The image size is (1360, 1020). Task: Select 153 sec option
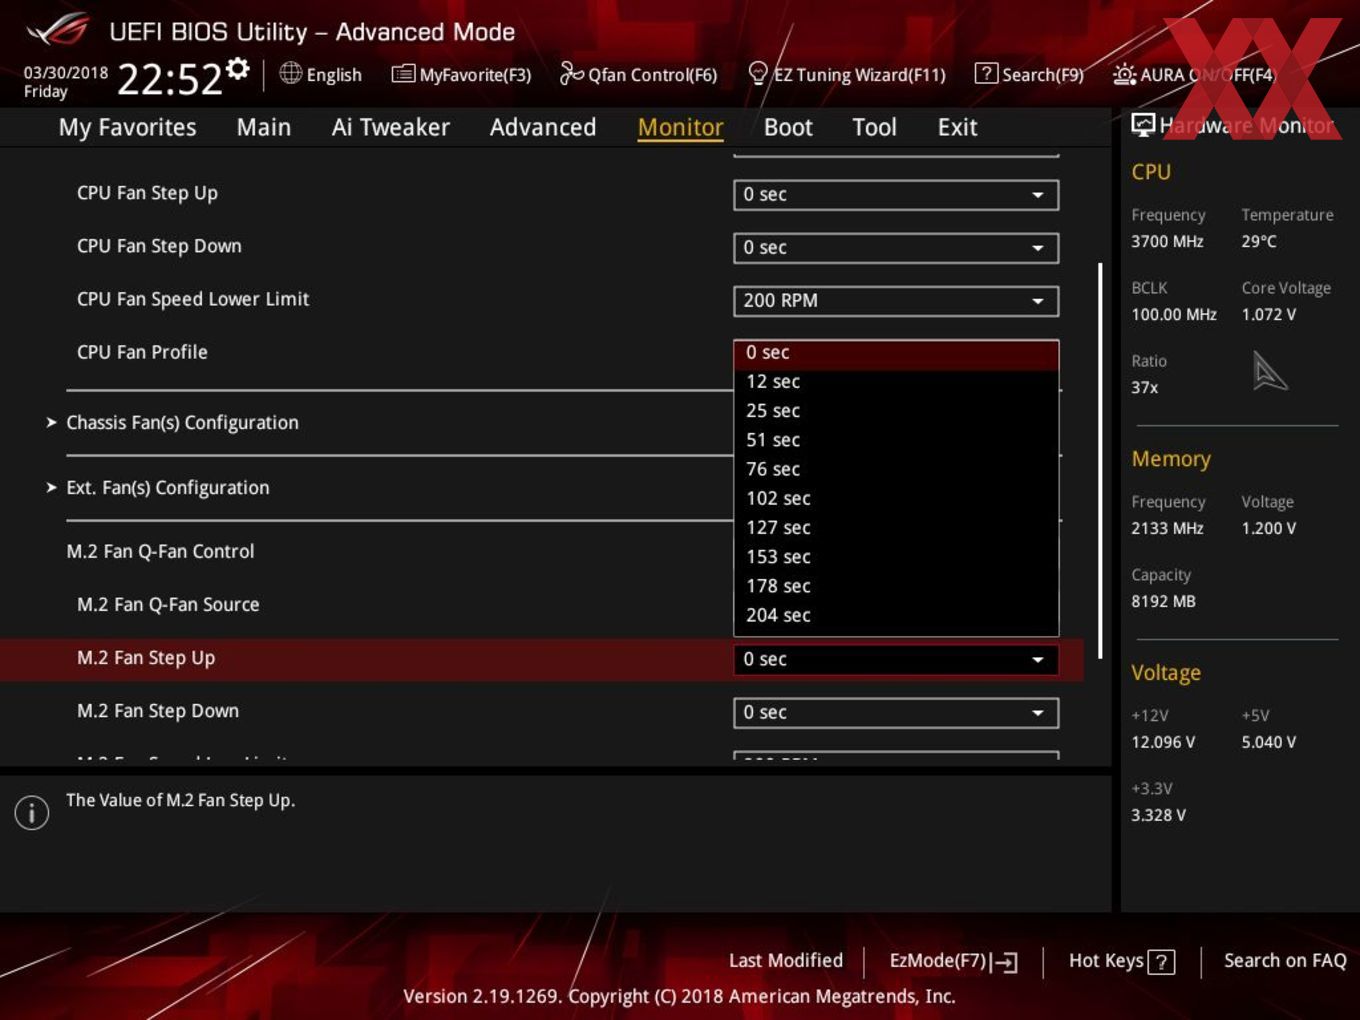[x=896, y=557]
